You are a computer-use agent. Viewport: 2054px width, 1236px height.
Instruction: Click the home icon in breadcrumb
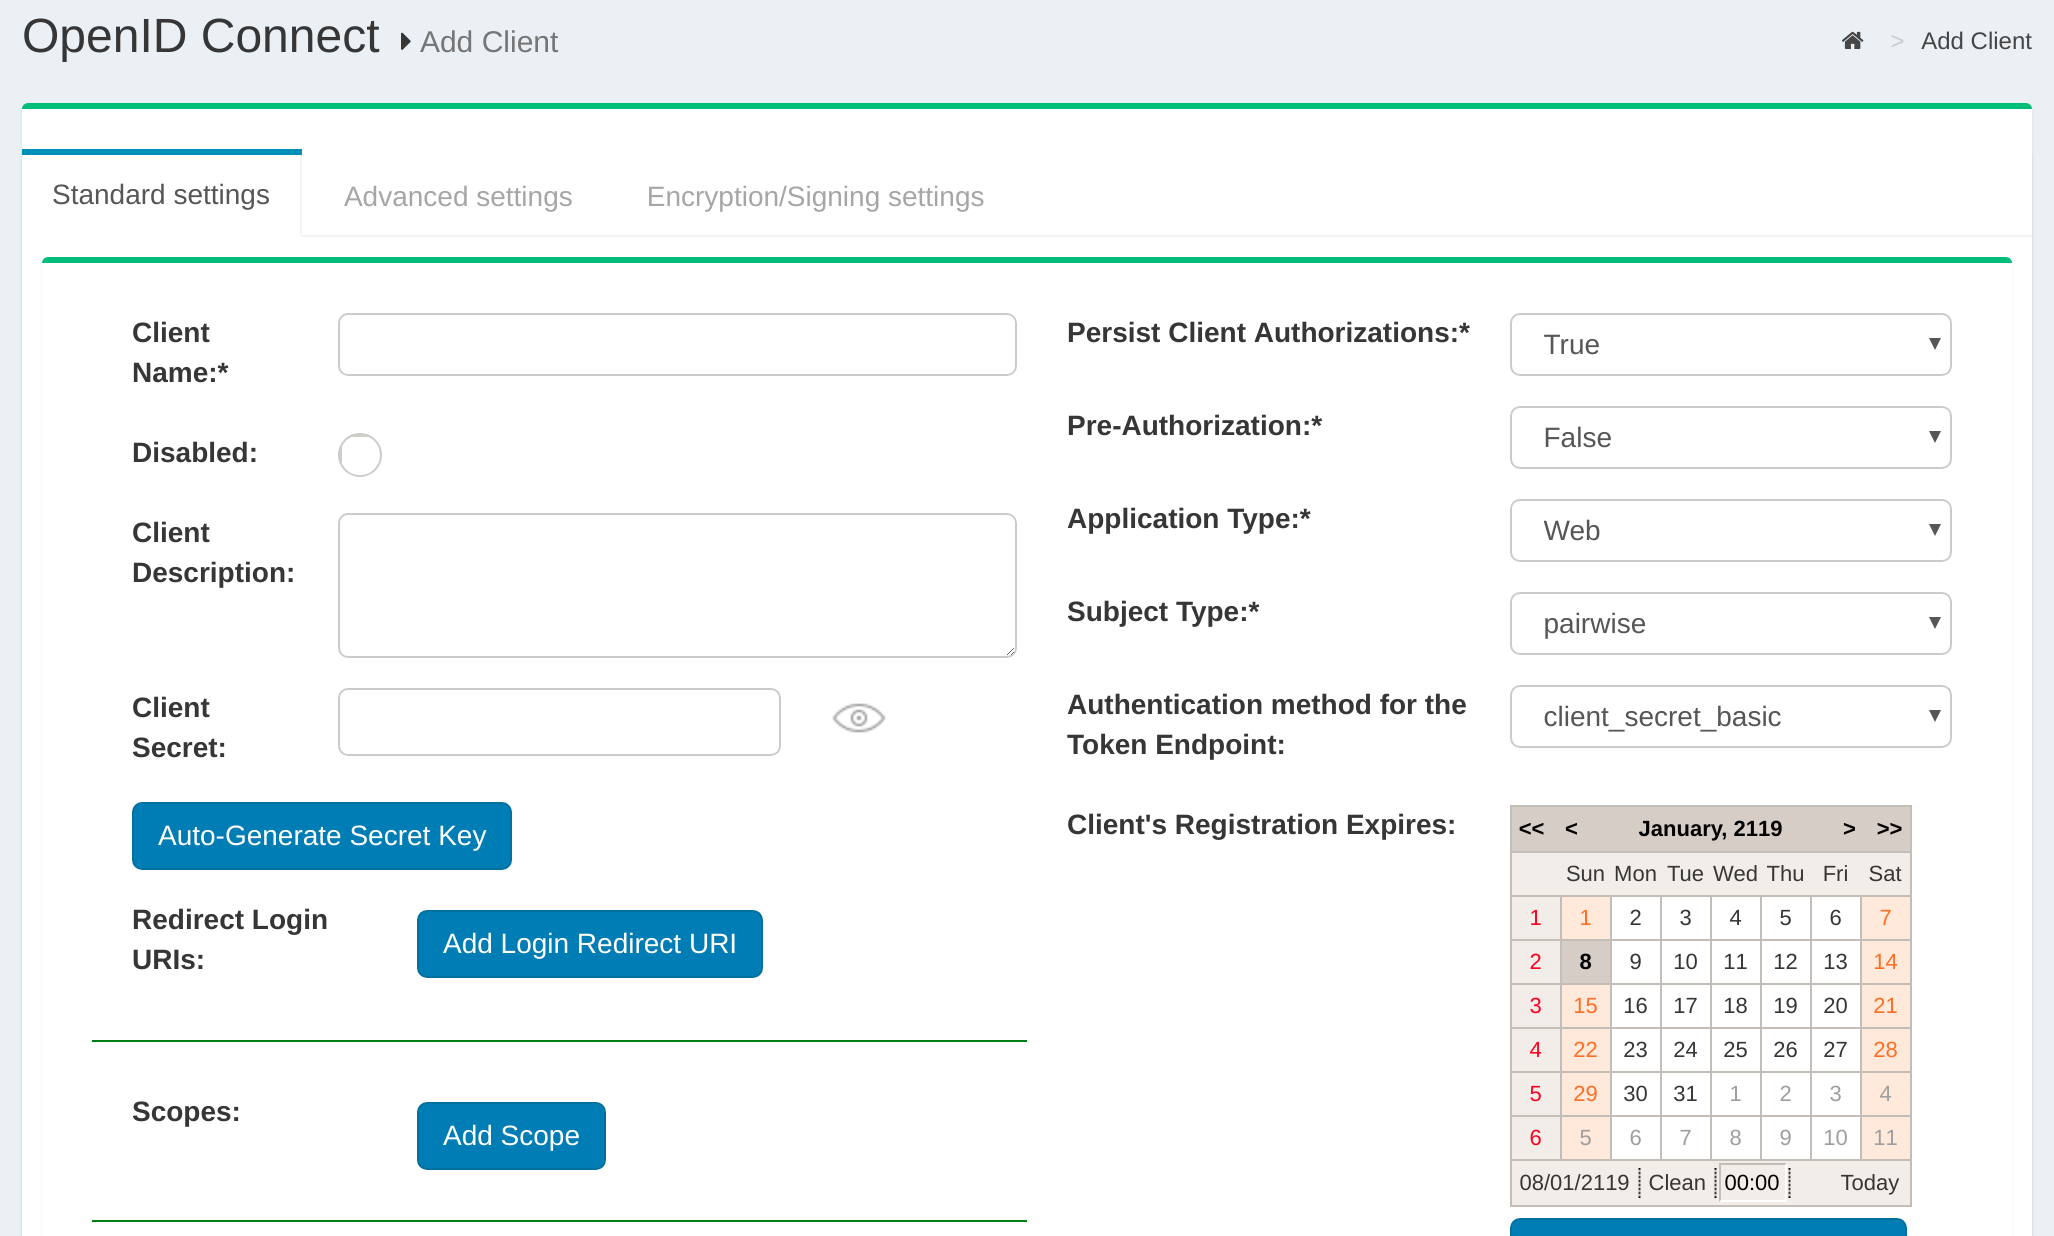pyautogui.click(x=1852, y=41)
